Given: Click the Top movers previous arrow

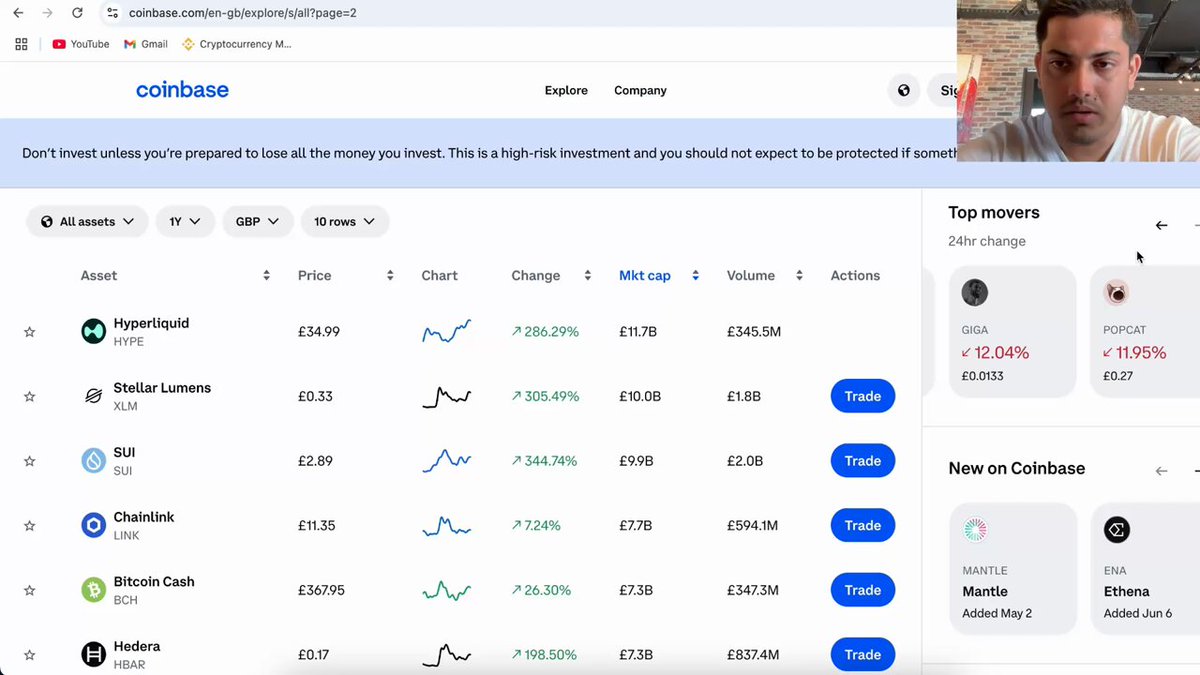Looking at the screenshot, I should 1161,225.
